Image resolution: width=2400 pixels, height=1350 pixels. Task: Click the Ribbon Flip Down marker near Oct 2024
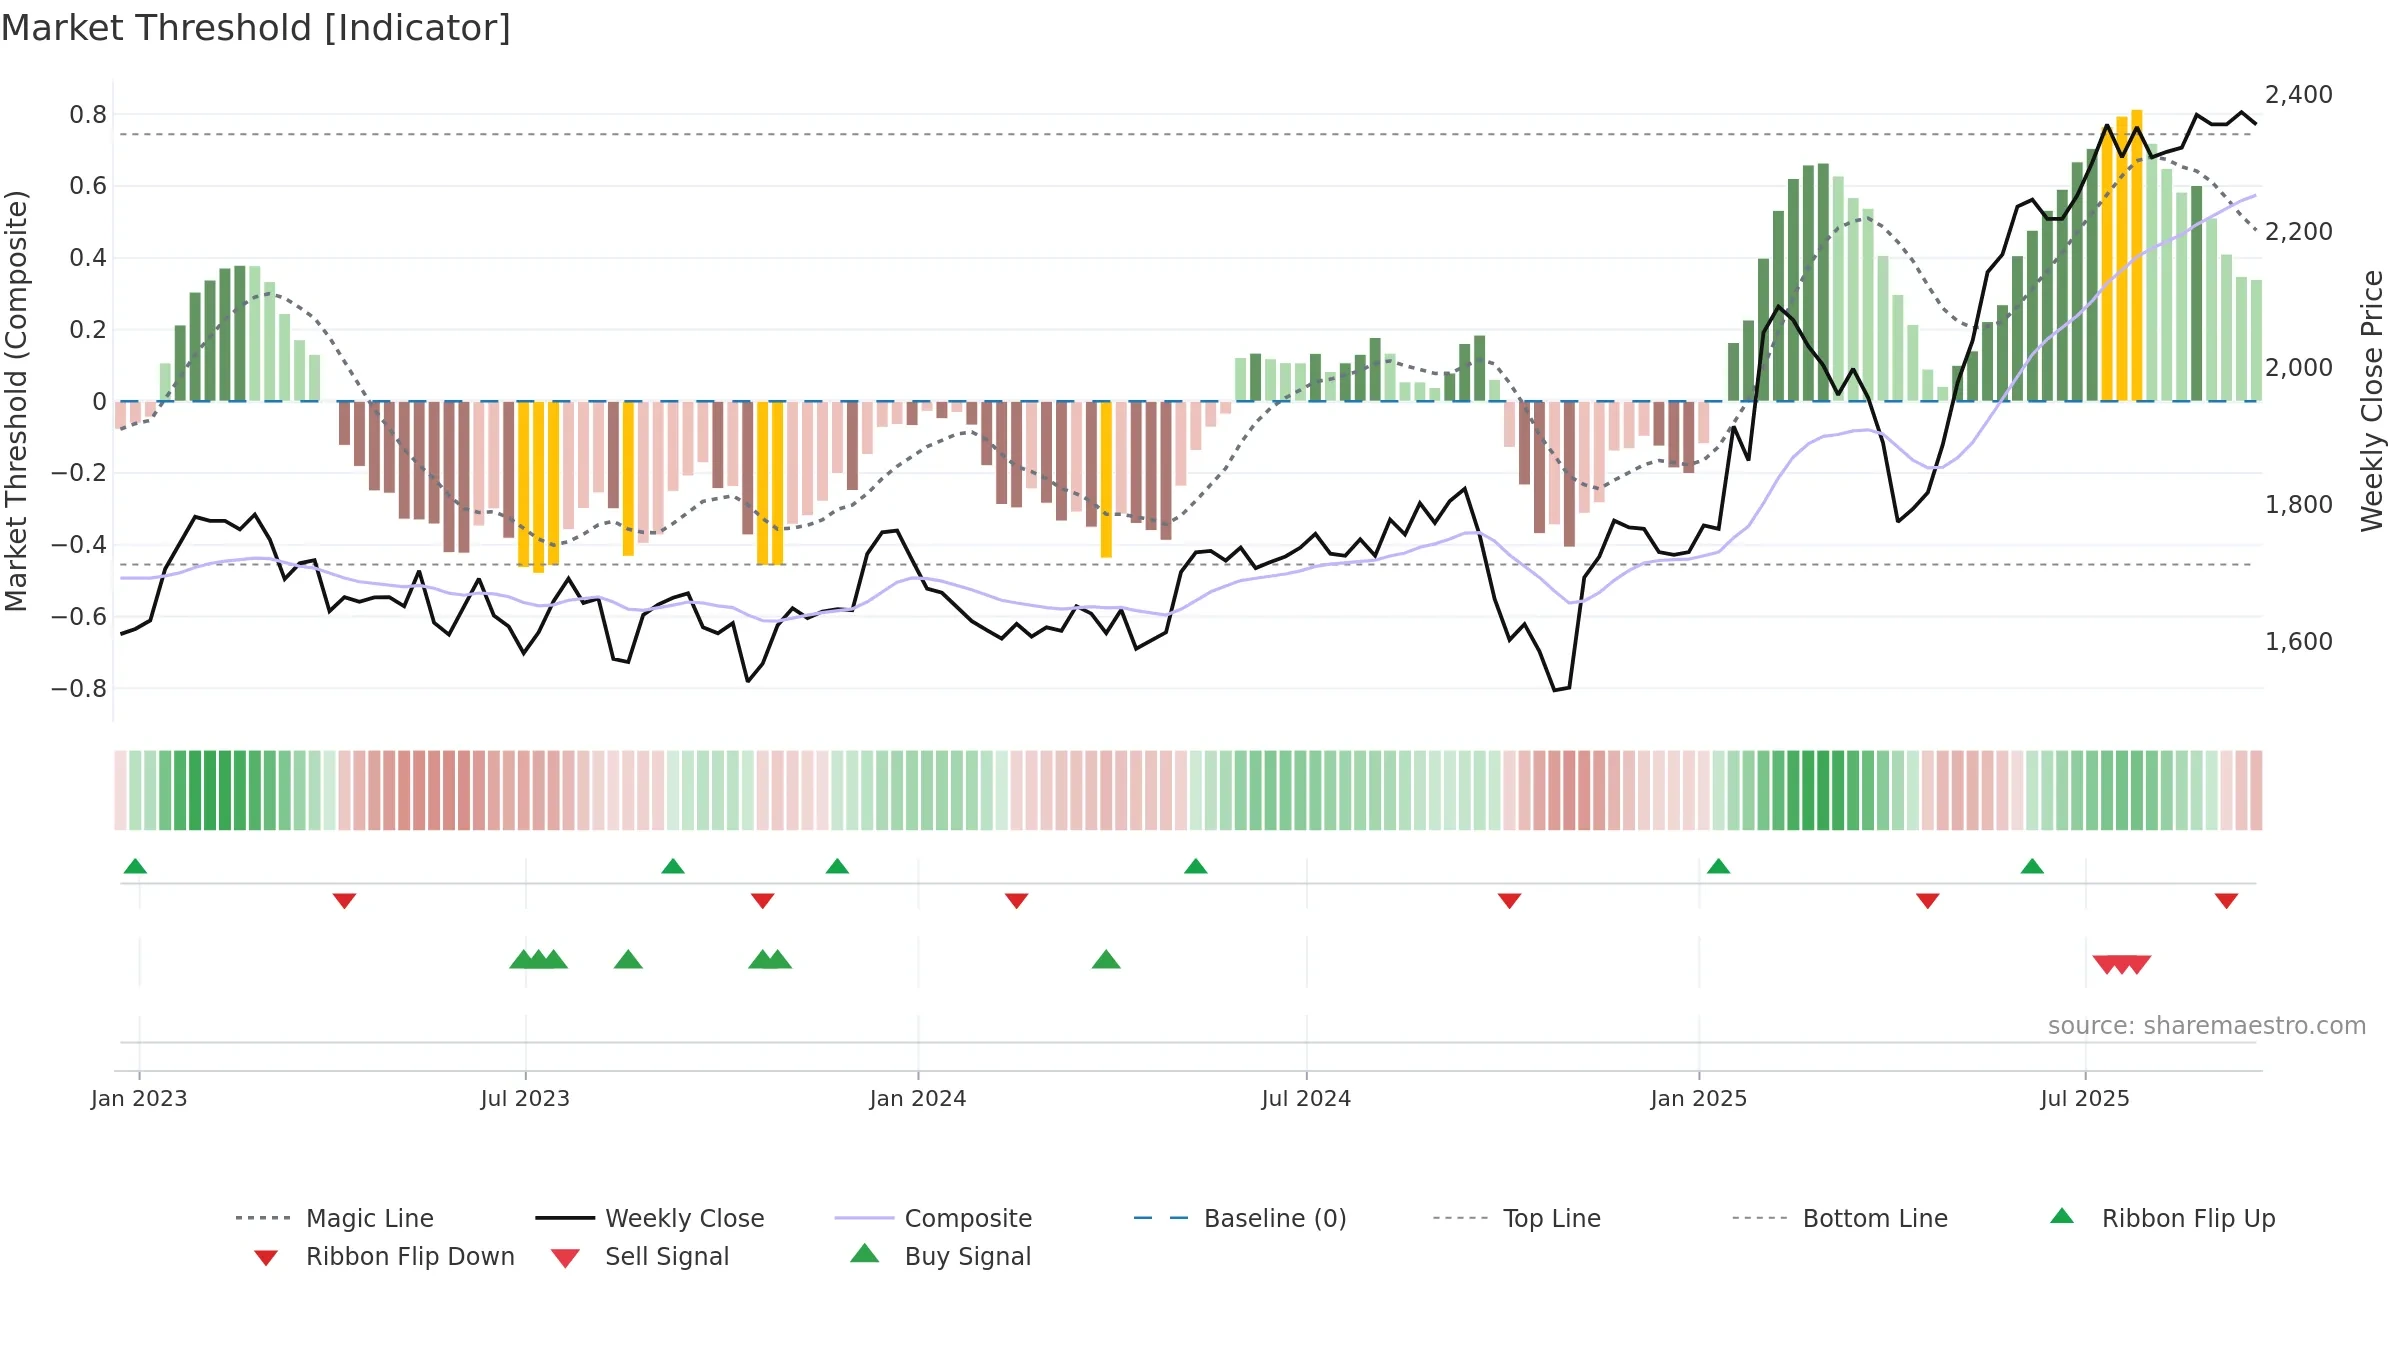pos(1509,901)
